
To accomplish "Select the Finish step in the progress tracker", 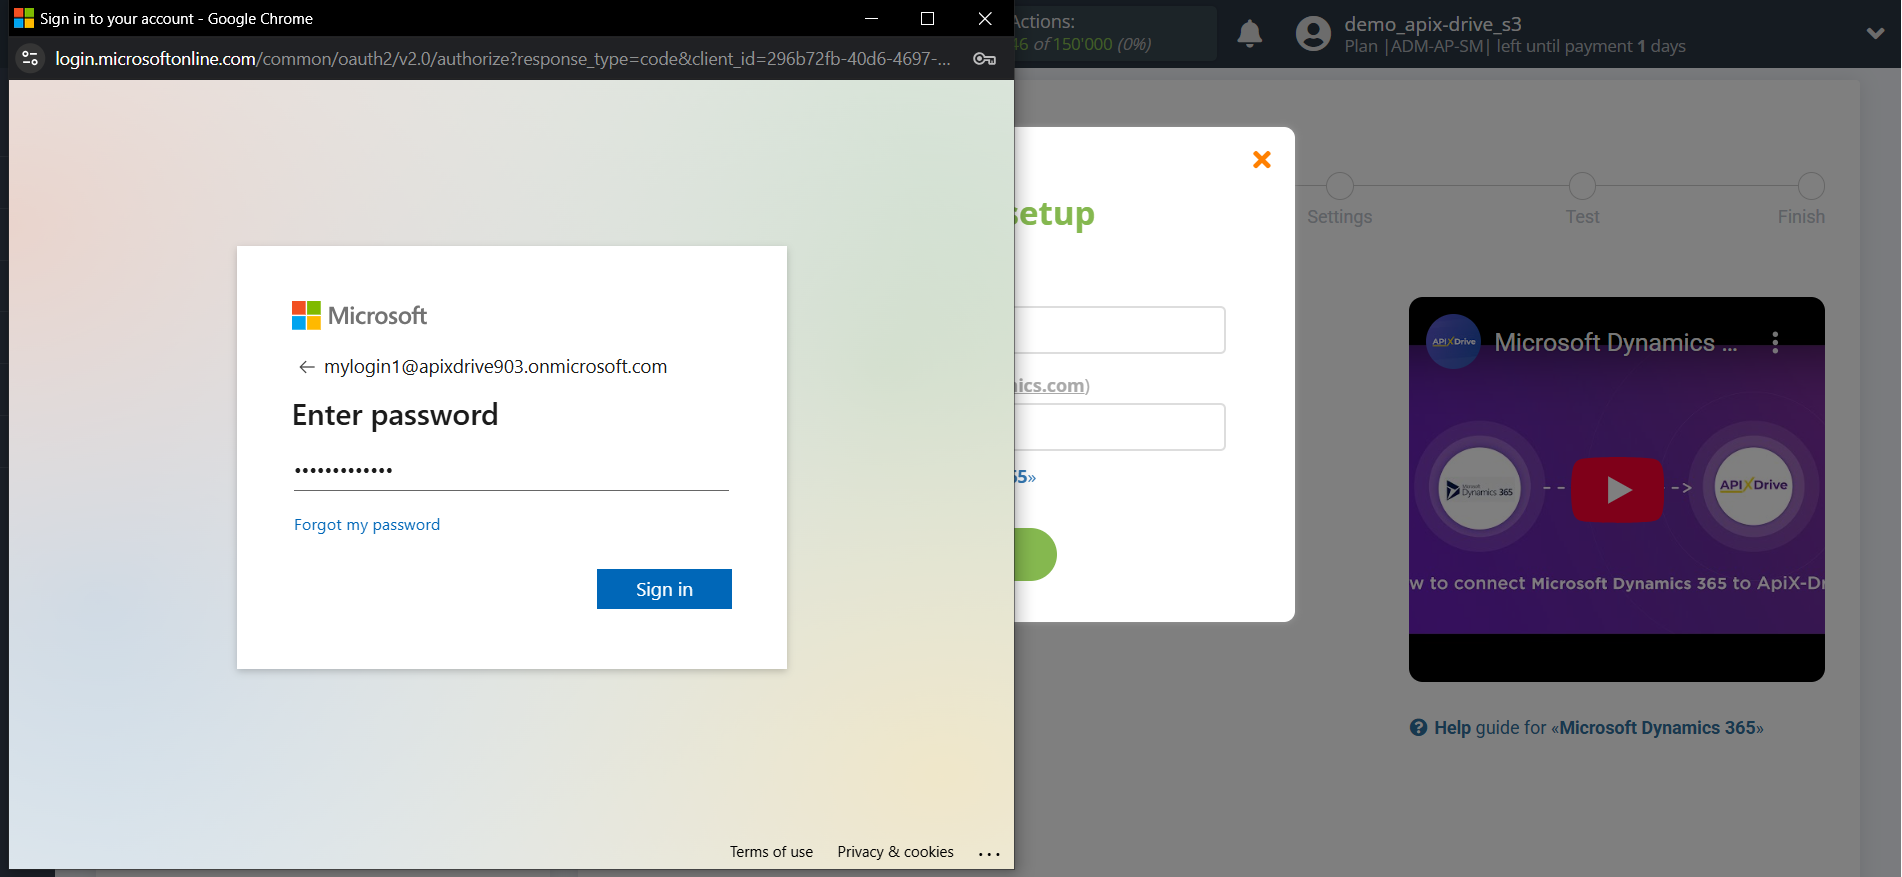I will pyautogui.click(x=1801, y=199).
